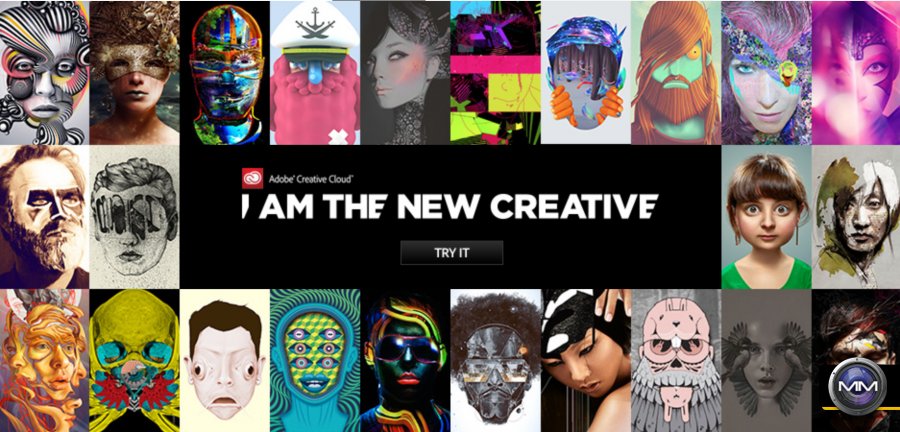Select the woman with gold lace mask
The height and width of the screenshot is (432, 900).
tap(134, 73)
